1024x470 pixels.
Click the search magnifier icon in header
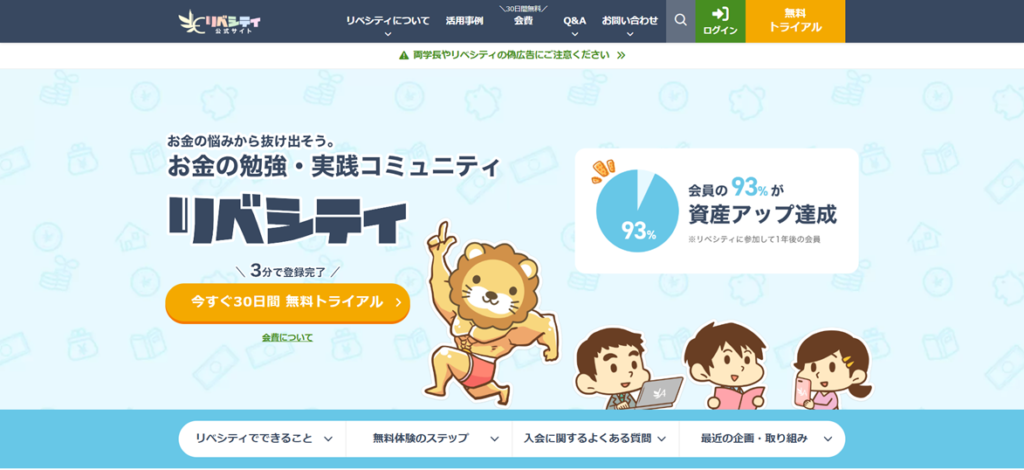coord(680,20)
